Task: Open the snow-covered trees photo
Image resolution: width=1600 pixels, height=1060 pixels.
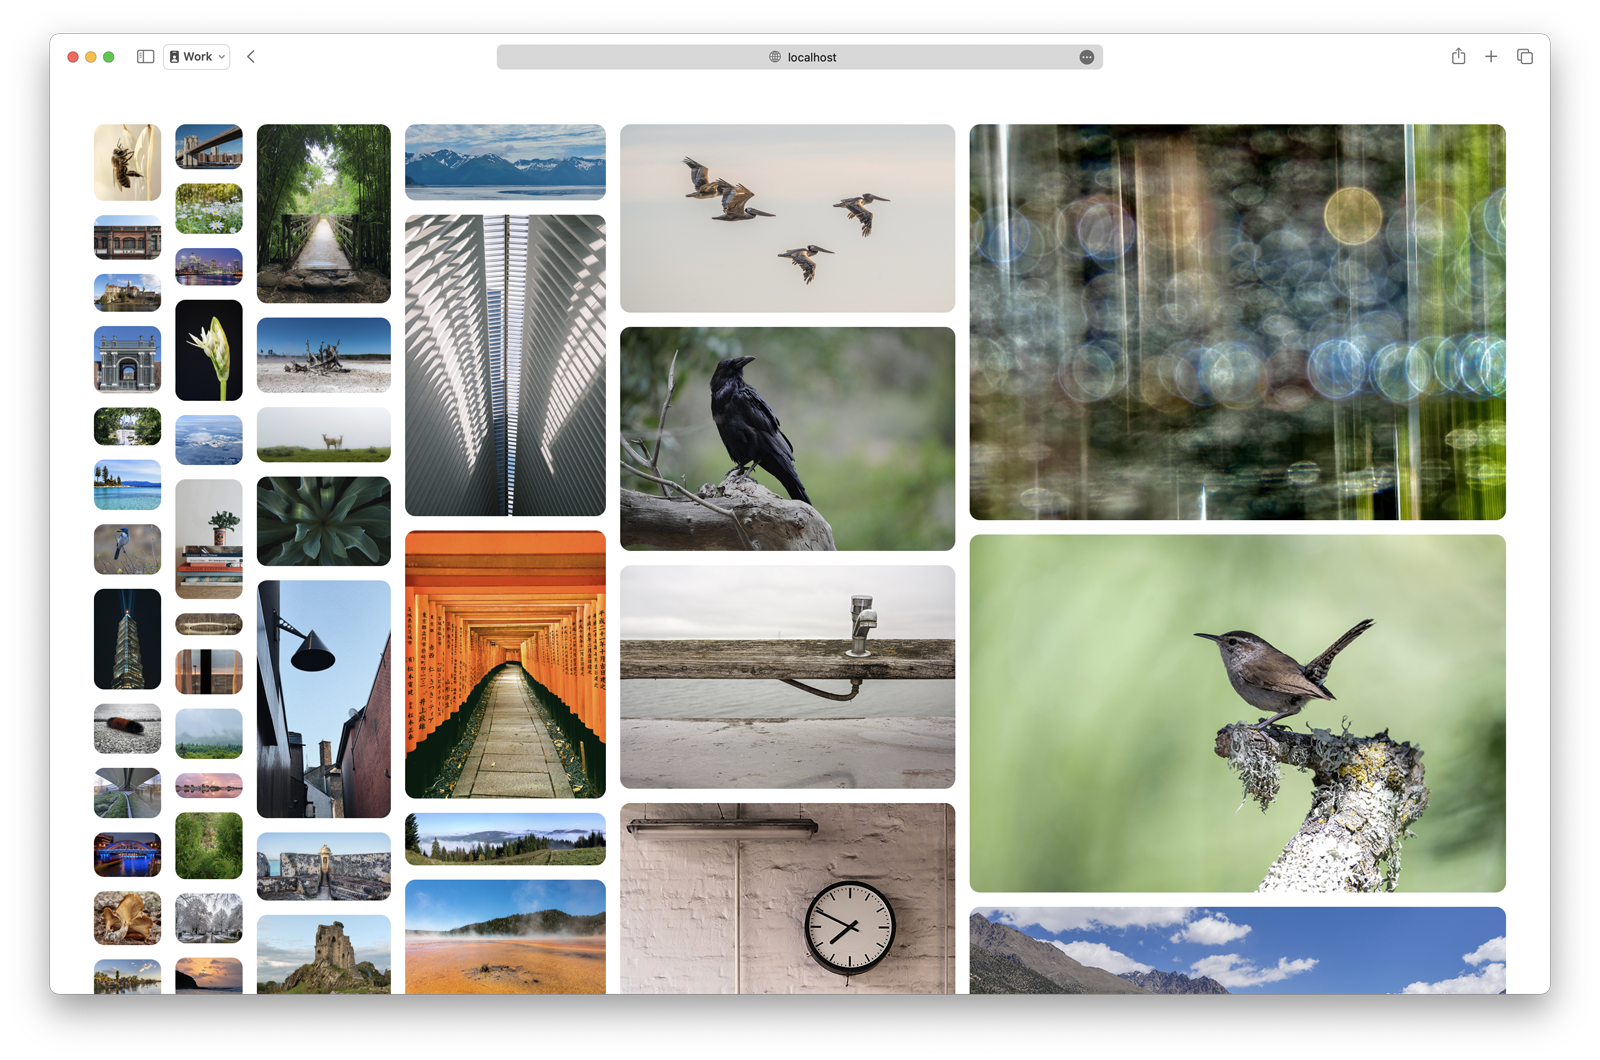Action: coord(208,918)
